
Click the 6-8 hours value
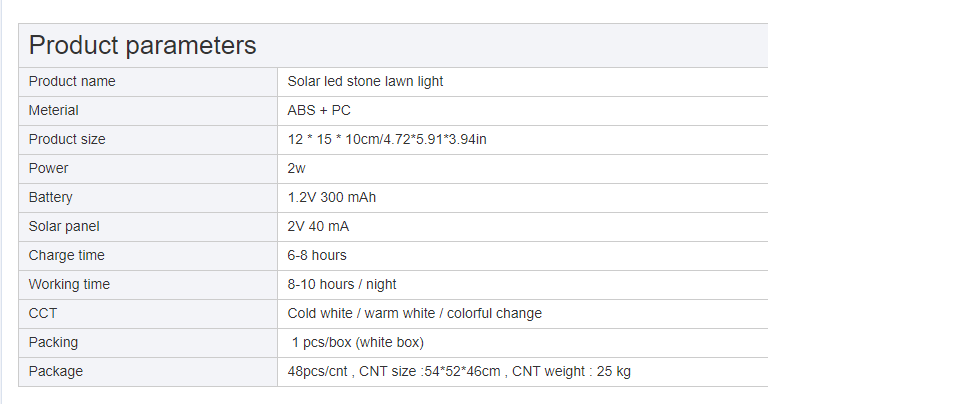[317, 255]
